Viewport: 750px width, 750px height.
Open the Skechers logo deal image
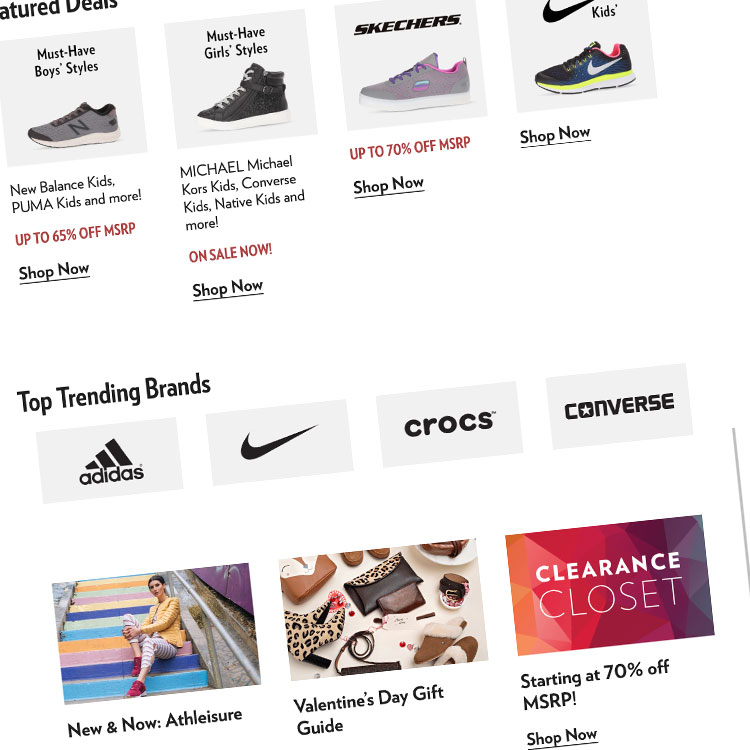click(x=410, y=63)
